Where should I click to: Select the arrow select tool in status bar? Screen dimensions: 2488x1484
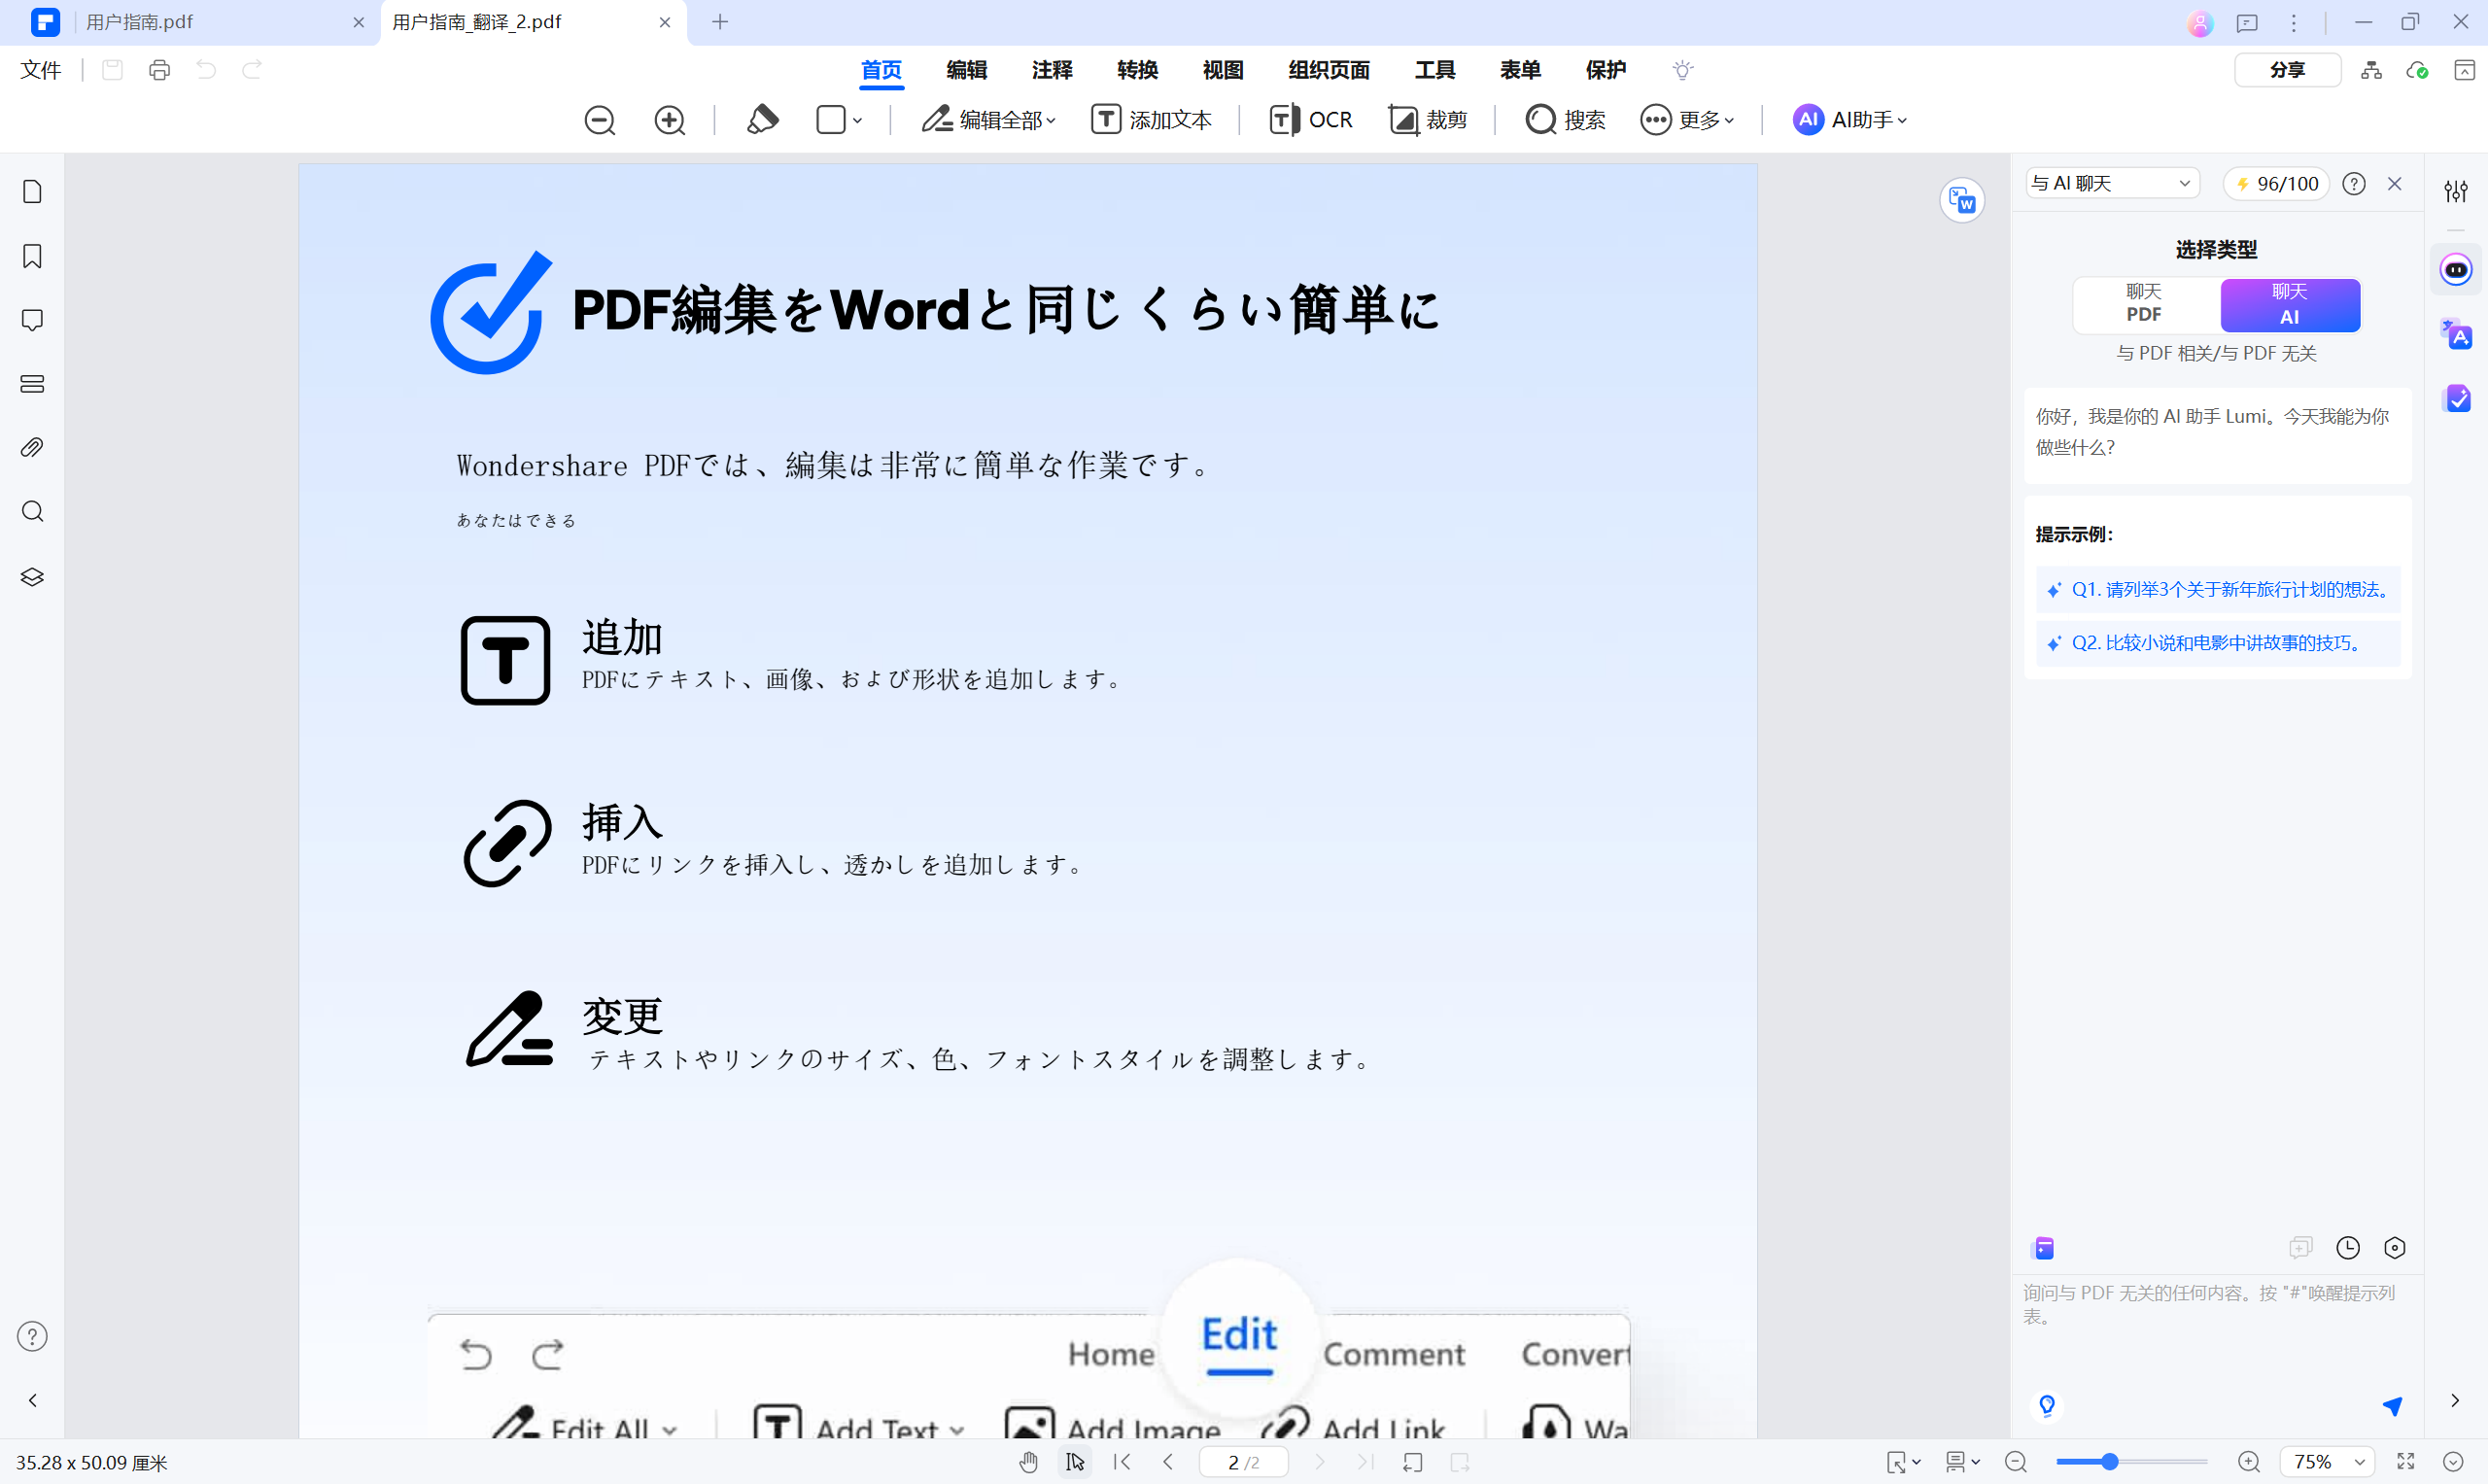click(1075, 1462)
